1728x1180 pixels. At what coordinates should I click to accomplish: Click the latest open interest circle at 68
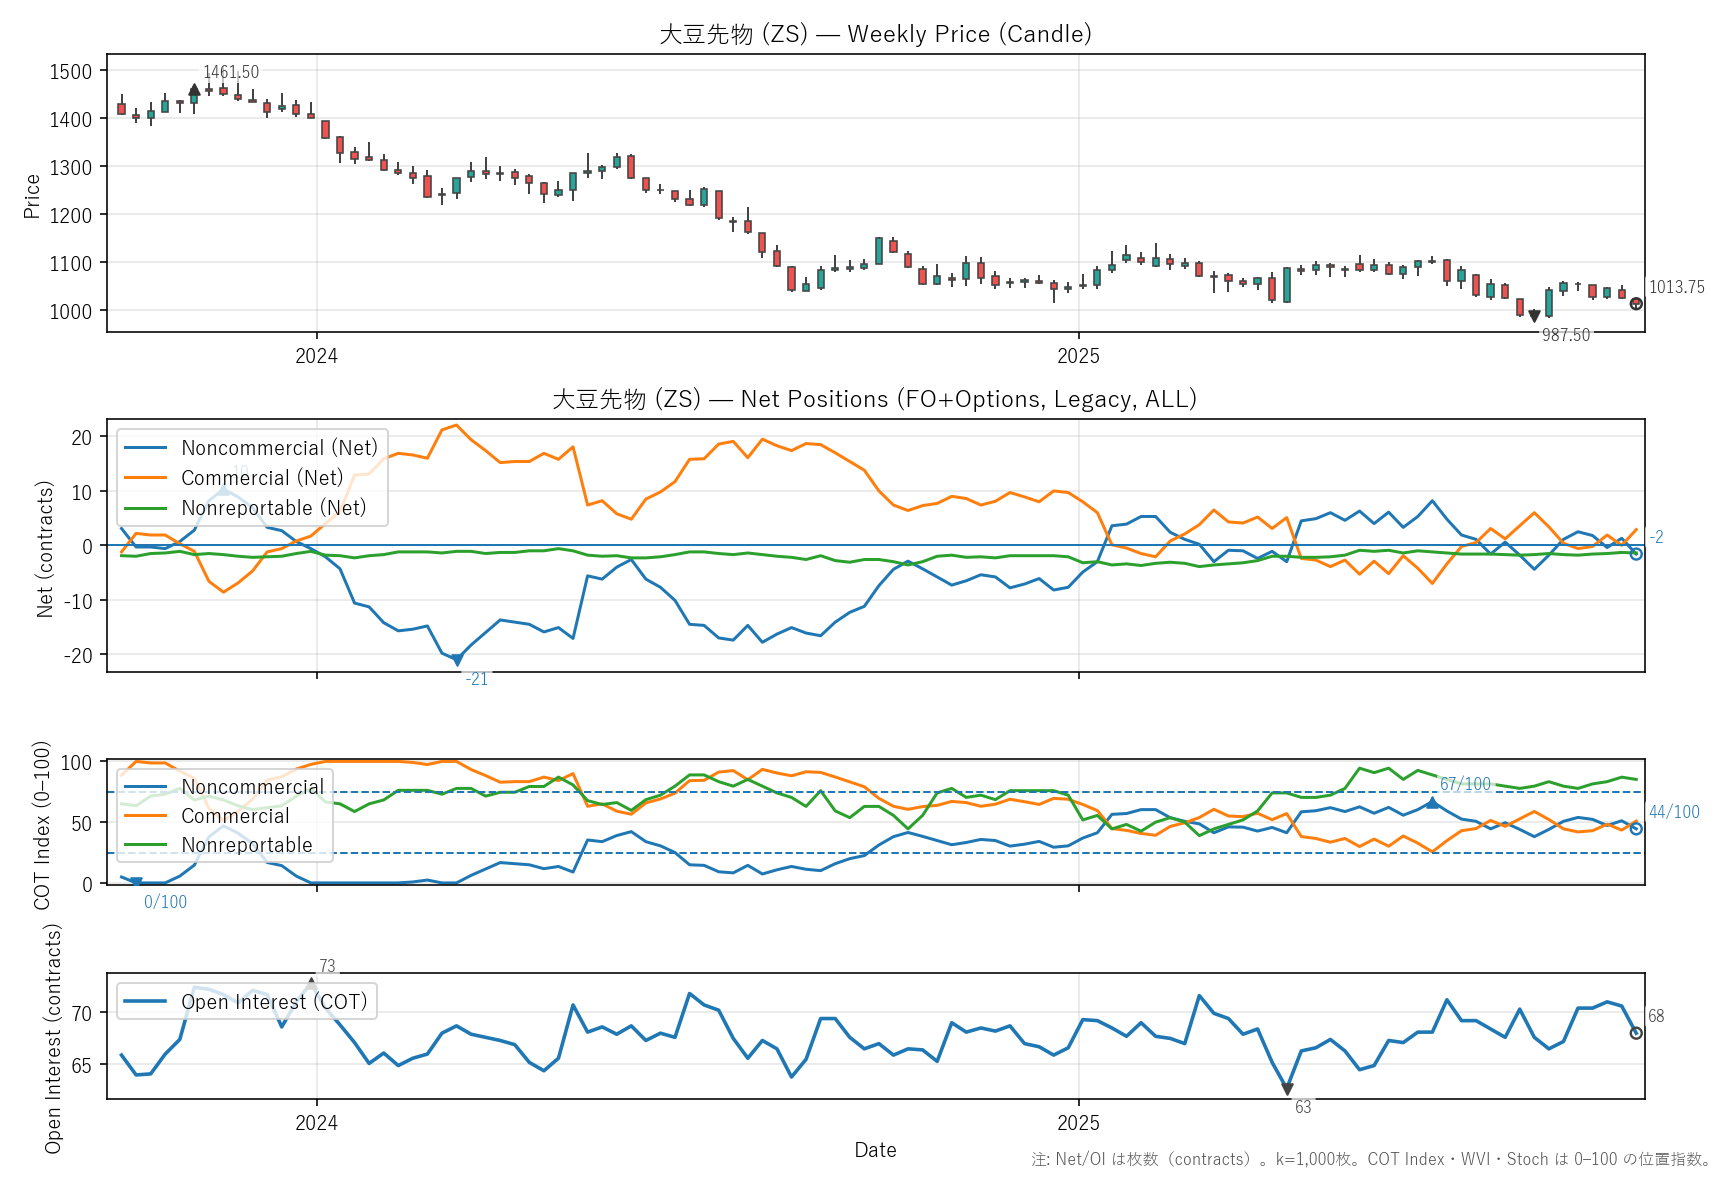(1636, 1033)
